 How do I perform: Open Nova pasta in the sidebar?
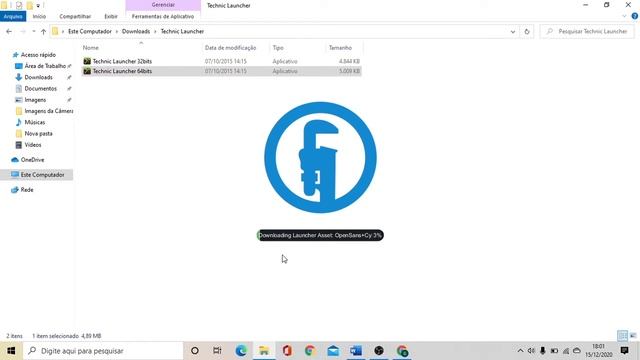pyautogui.click(x=38, y=133)
